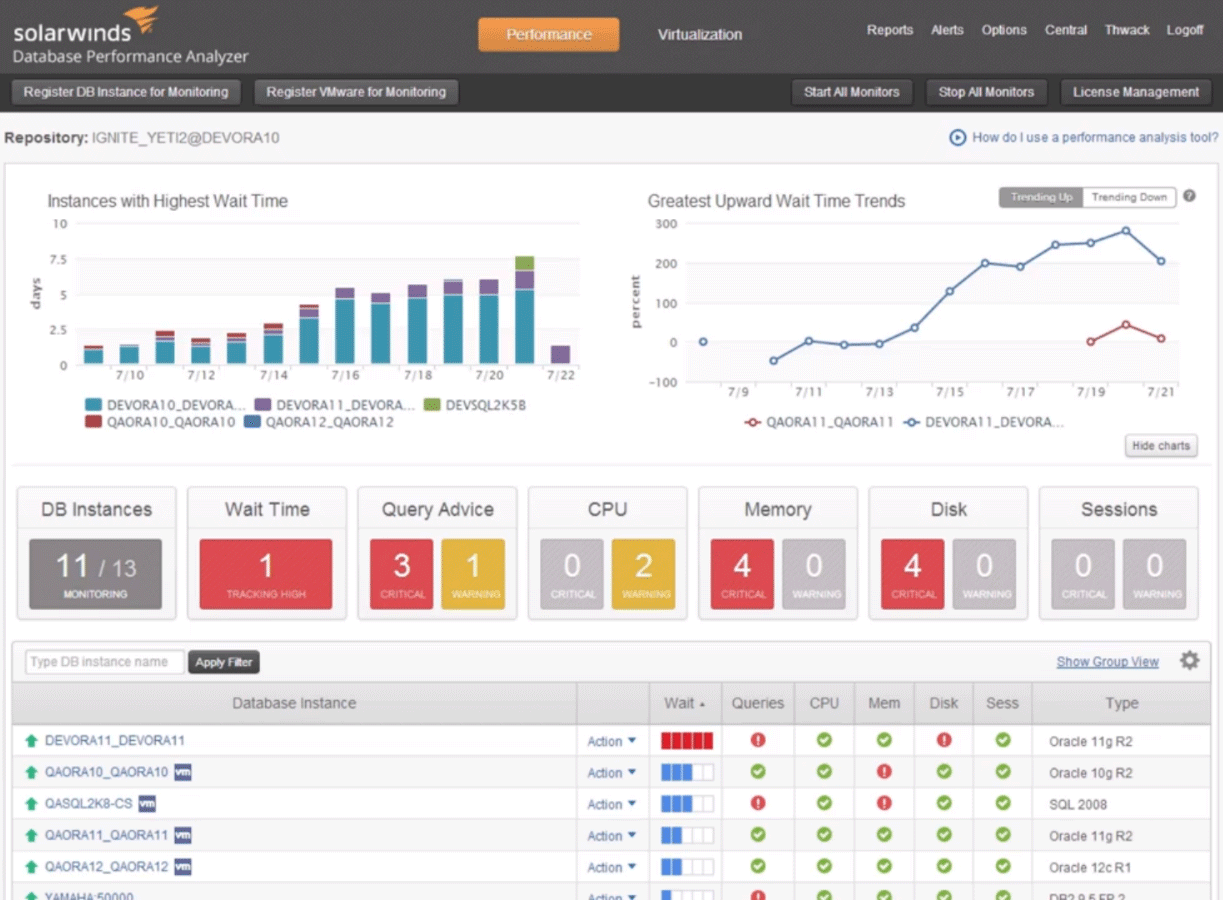Click the Stop All Monitors button
The height and width of the screenshot is (900, 1223).
coord(986,92)
